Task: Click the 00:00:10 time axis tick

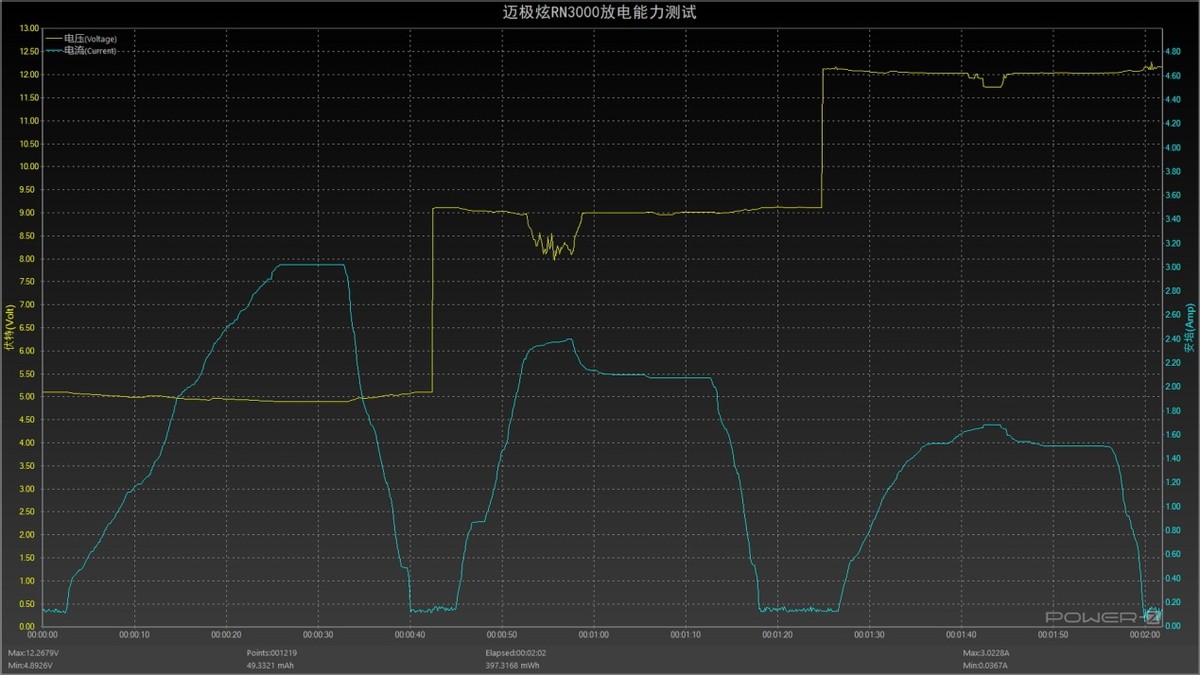Action: point(134,634)
